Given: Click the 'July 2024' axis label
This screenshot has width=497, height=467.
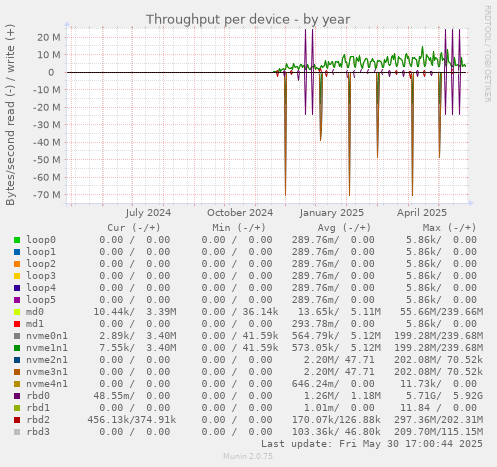Looking at the screenshot, I should (x=148, y=212).
